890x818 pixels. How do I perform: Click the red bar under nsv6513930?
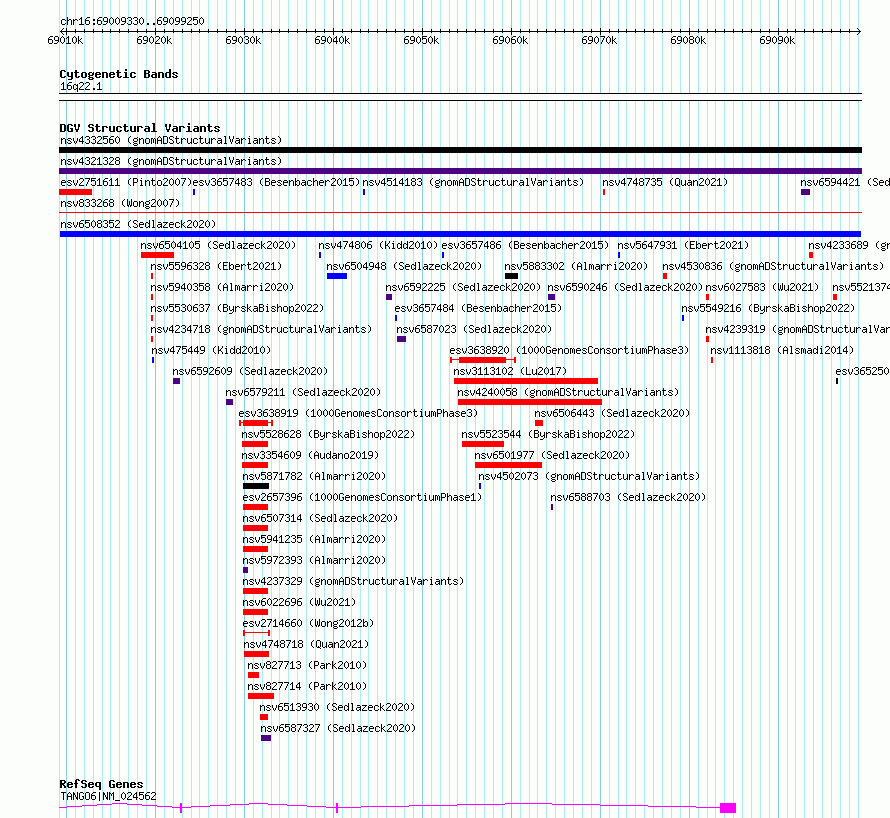coord(263,717)
